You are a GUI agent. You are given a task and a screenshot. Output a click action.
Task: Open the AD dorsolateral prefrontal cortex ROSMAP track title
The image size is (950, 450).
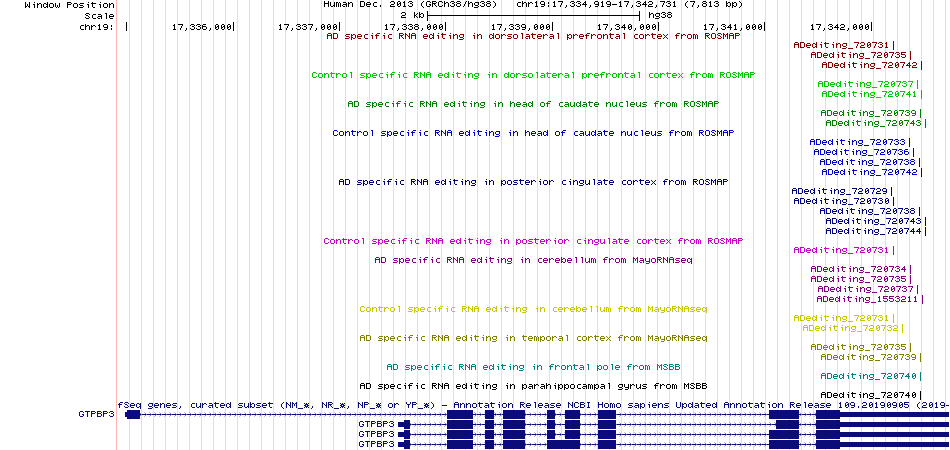pos(533,36)
